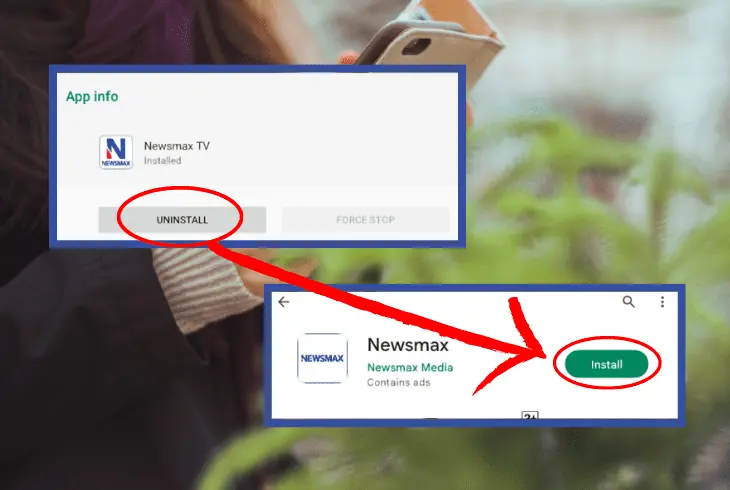Click the Newsmax TV app icon
The width and height of the screenshot is (730, 490).
[x=116, y=152]
